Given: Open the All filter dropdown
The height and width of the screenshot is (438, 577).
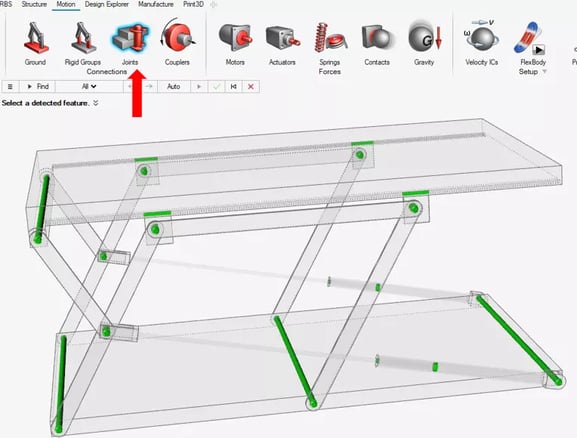Looking at the screenshot, I should click(89, 86).
